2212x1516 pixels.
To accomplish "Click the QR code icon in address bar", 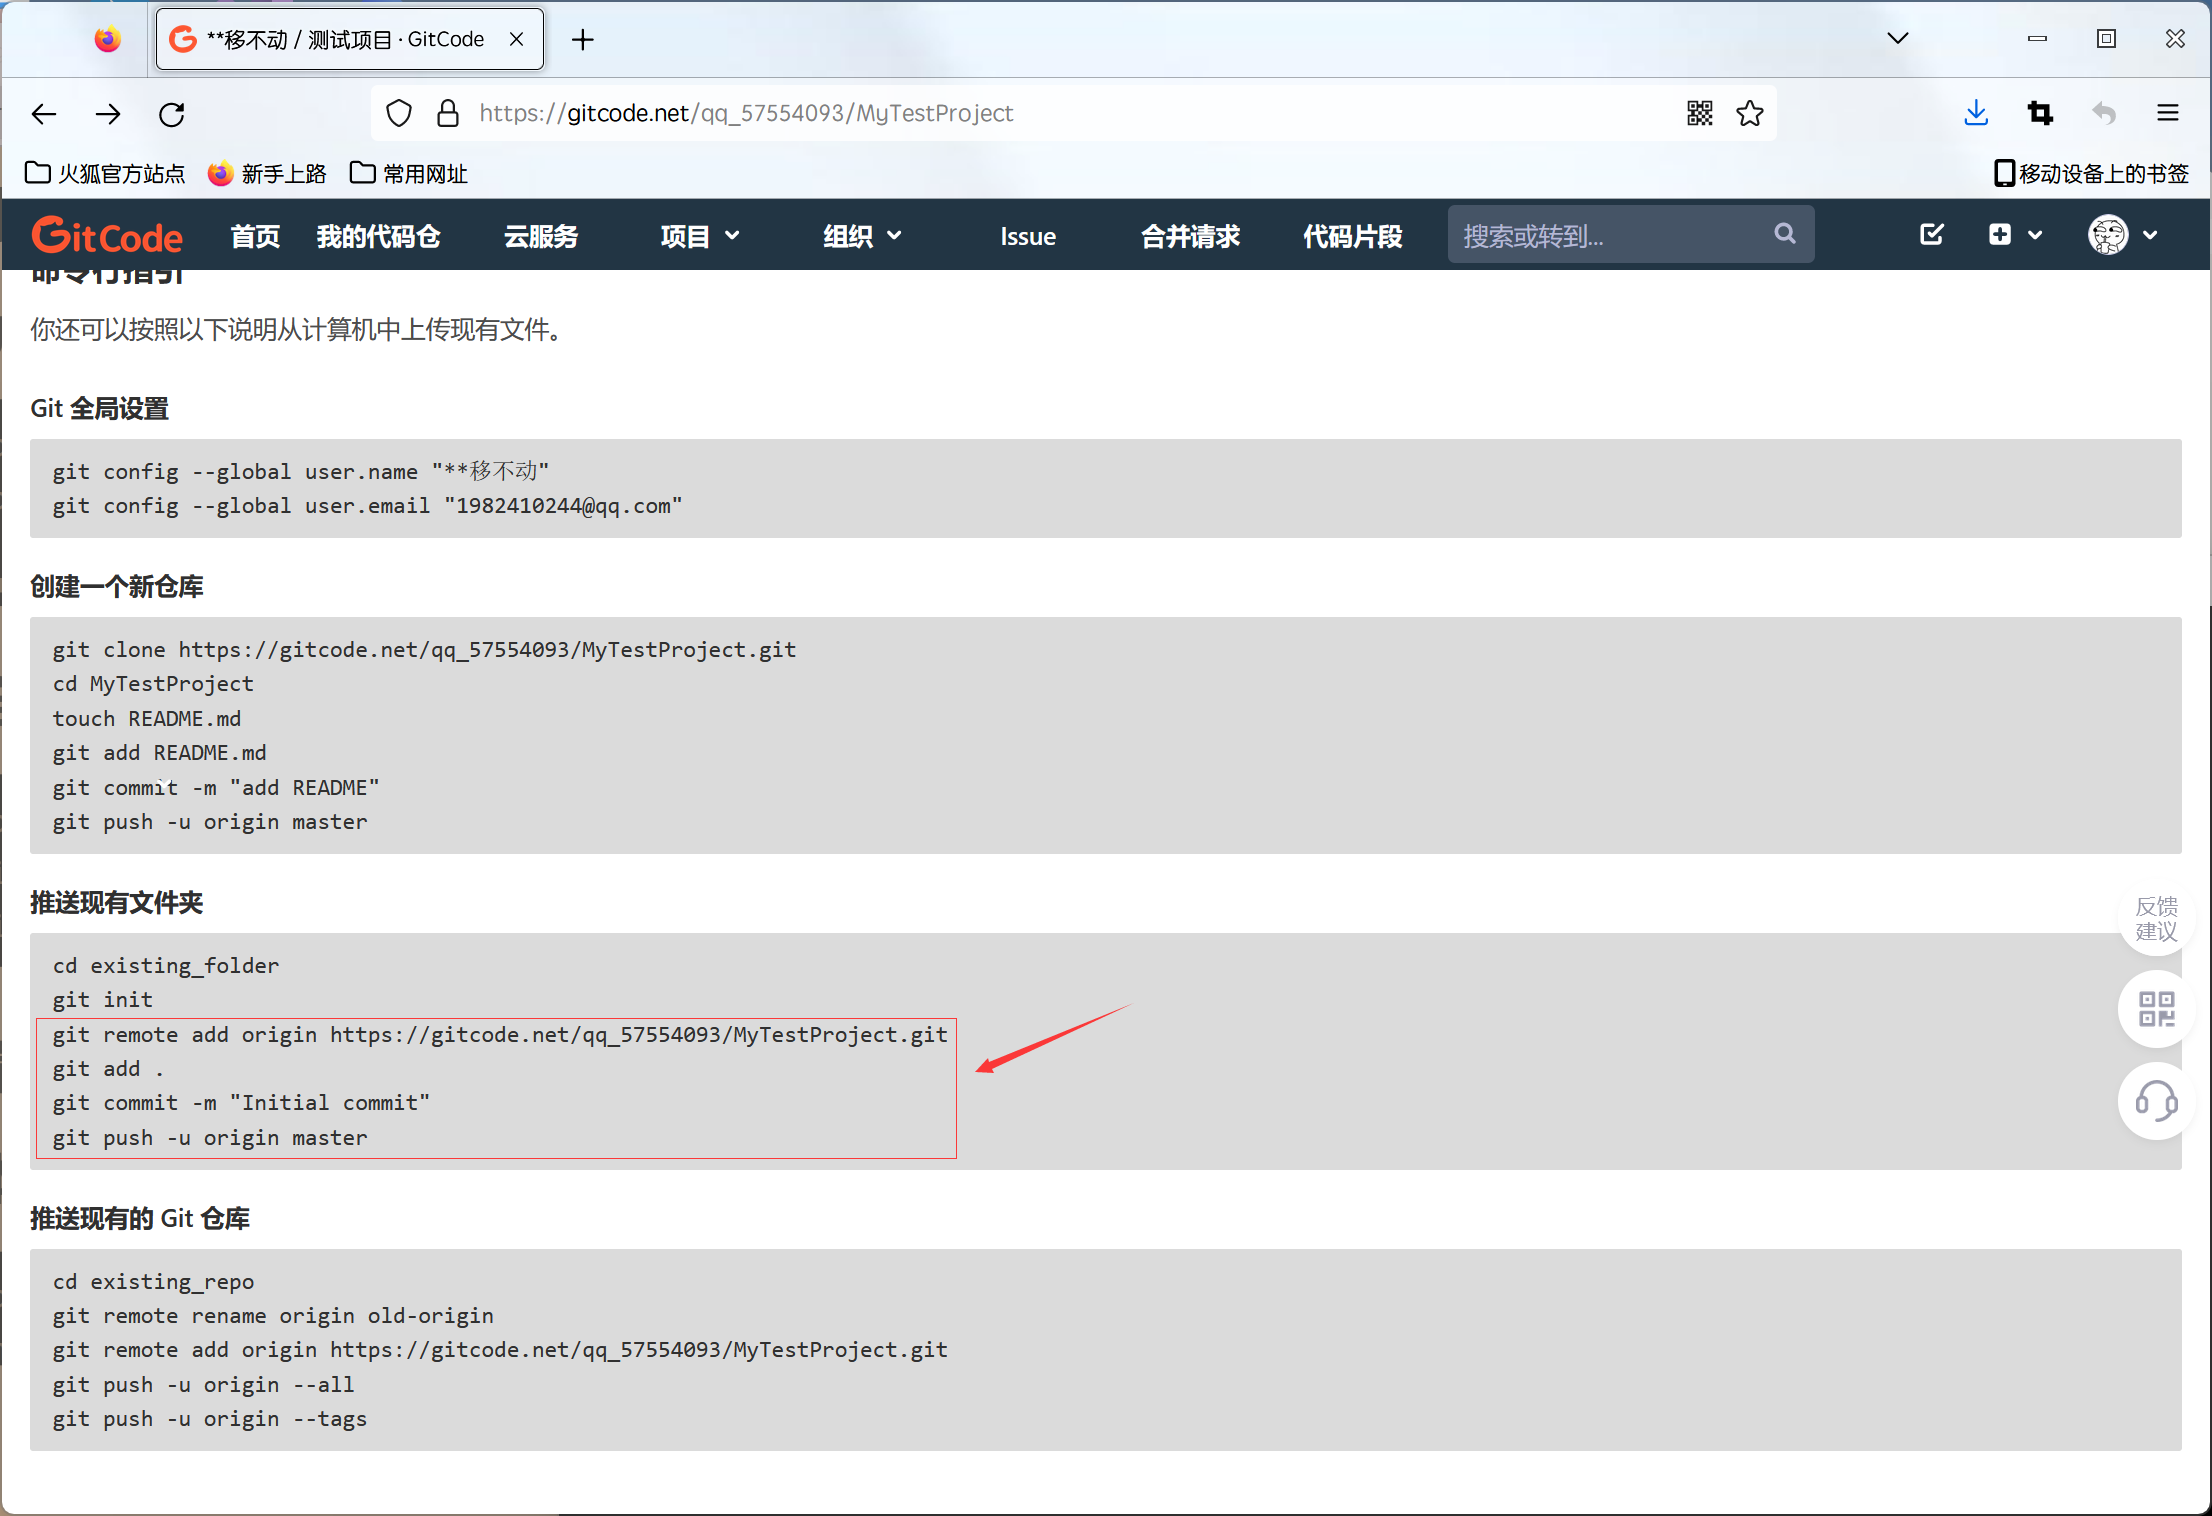I will pos(1699,114).
